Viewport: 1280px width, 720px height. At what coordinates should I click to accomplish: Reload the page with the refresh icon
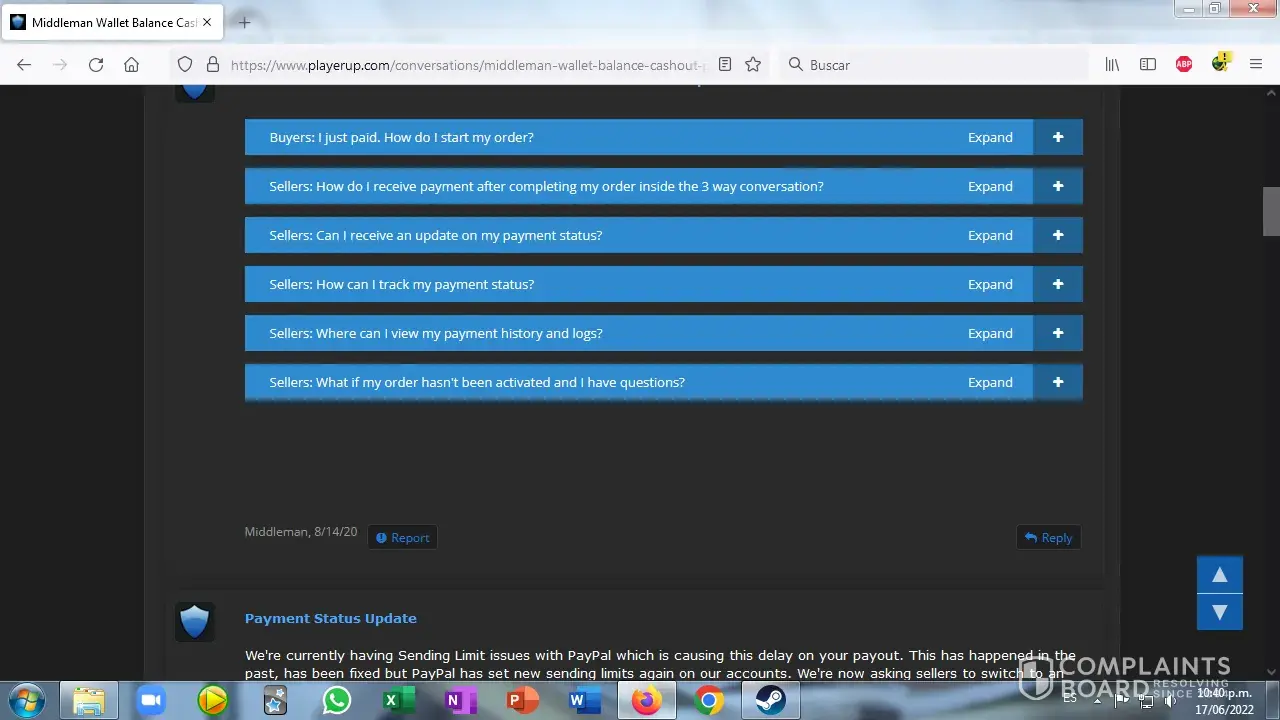point(96,65)
